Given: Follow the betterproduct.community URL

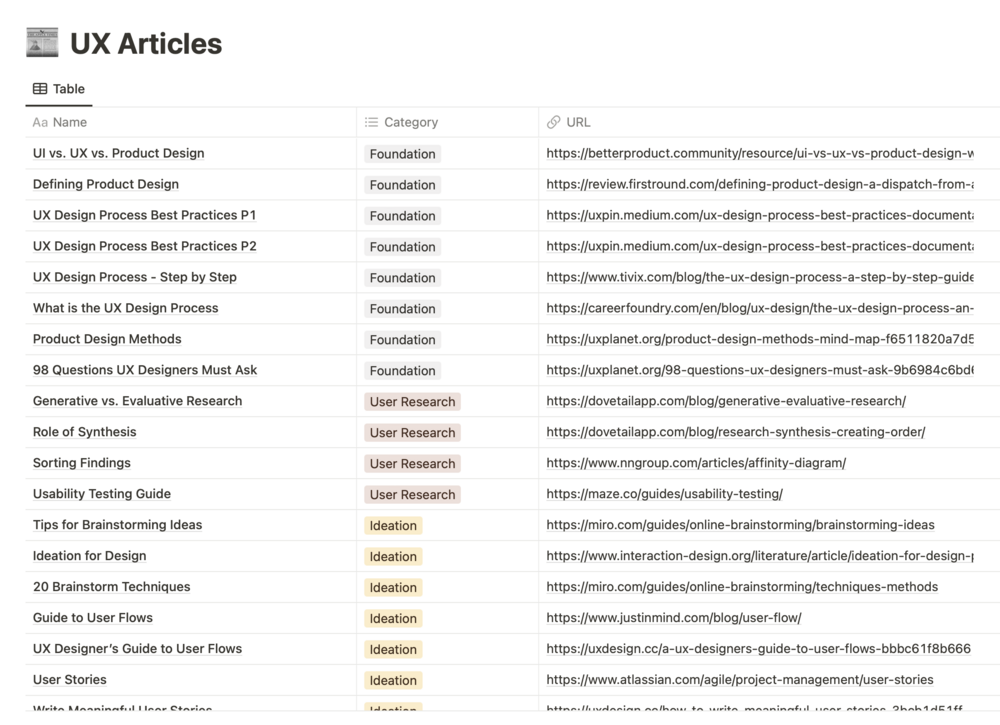Looking at the screenshot, I should click(760, 153).
